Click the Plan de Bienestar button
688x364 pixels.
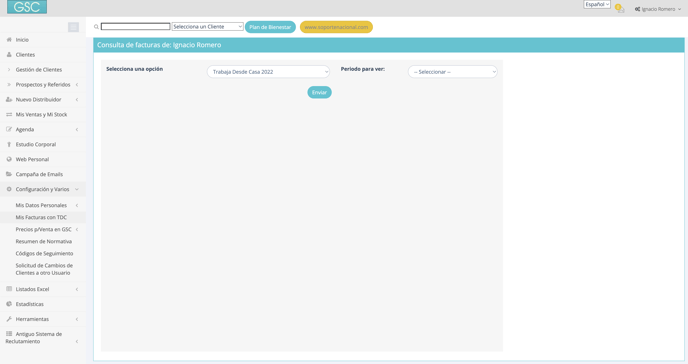(270, 27)
